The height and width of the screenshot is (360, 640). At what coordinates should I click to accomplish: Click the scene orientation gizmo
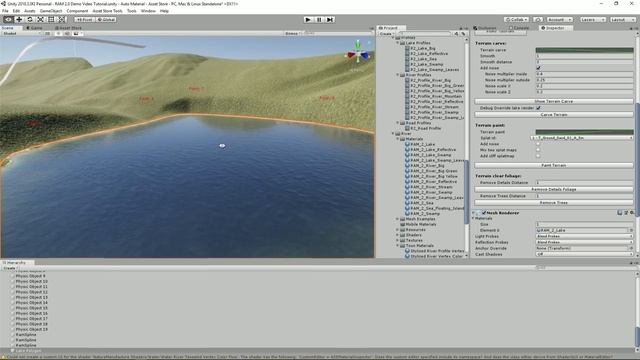pyautogui.click(x=358, y=54)
